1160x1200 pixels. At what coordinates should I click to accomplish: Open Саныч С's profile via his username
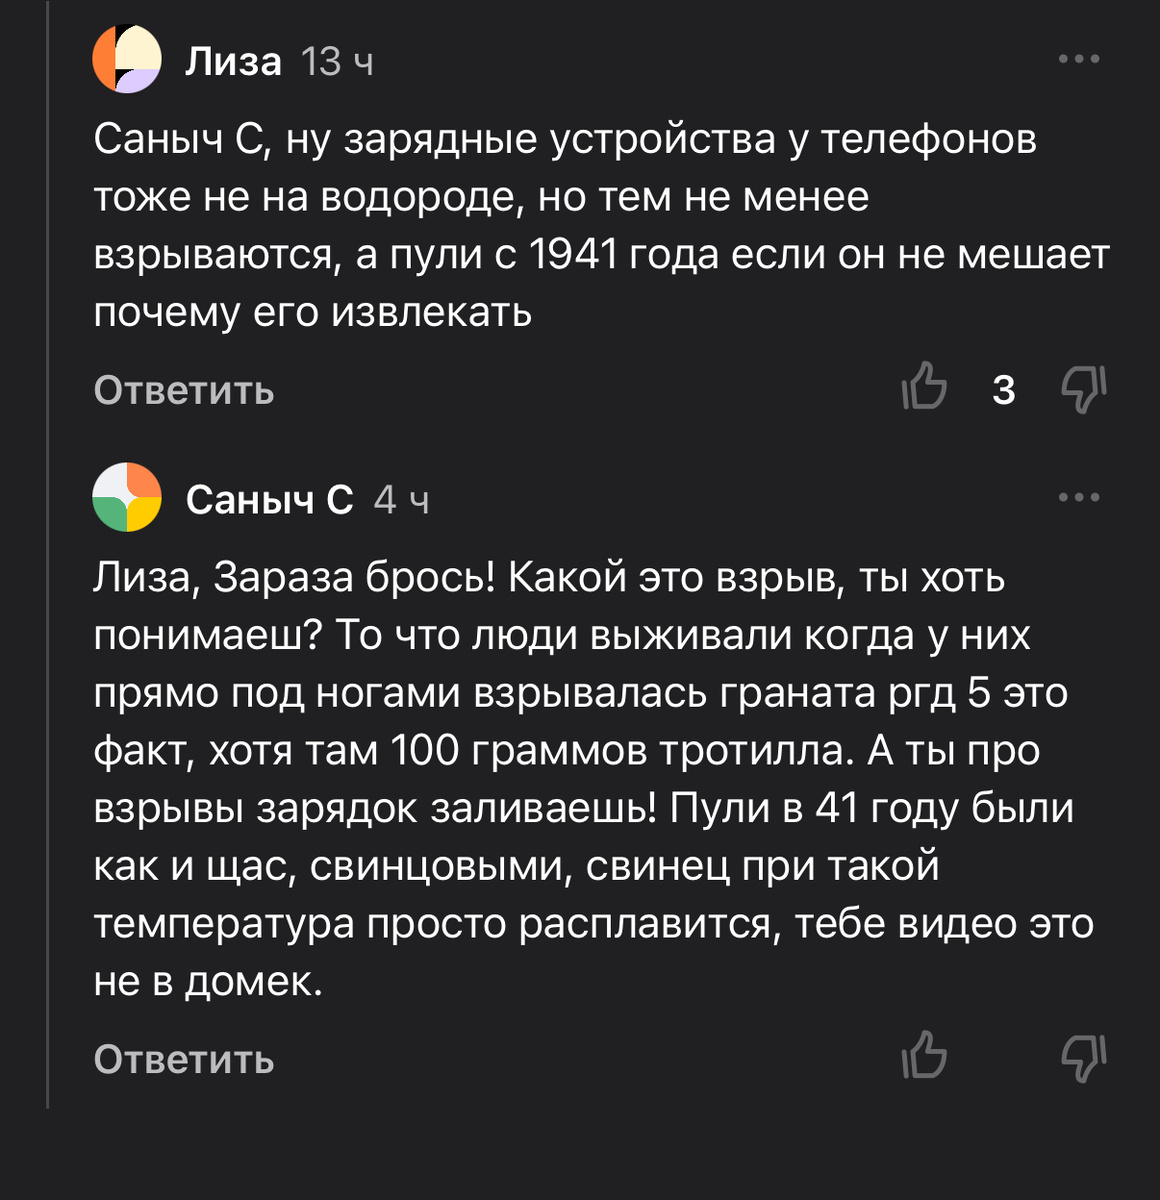(x=268, y=498)
